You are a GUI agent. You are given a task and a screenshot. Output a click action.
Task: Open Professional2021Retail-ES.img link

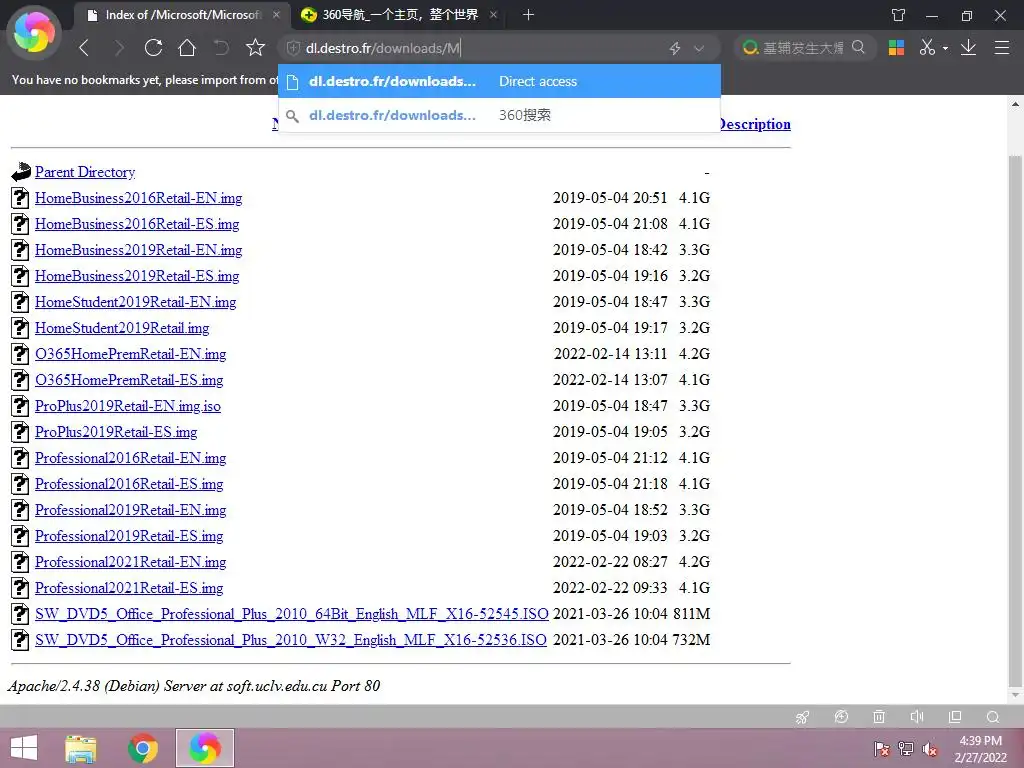[129, 588]
